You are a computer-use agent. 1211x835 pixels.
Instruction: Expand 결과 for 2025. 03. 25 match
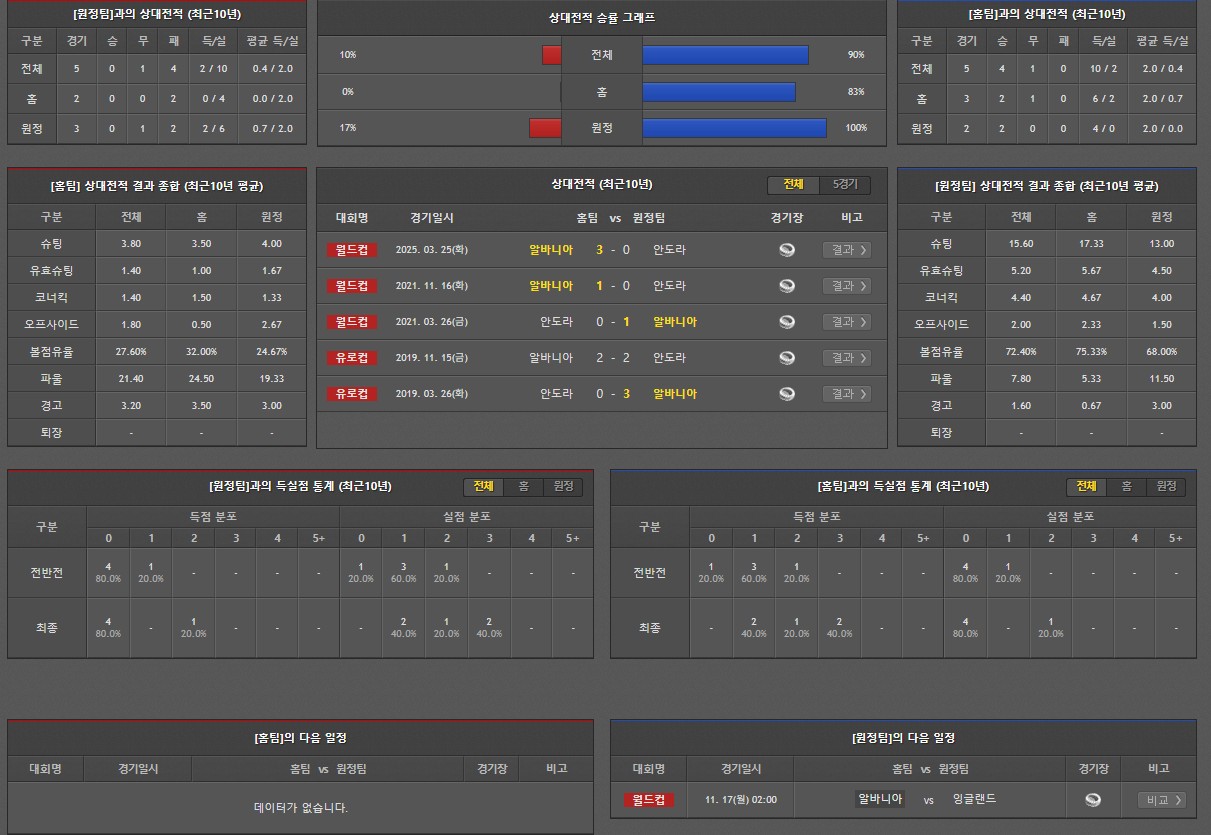tap(846, 250)
